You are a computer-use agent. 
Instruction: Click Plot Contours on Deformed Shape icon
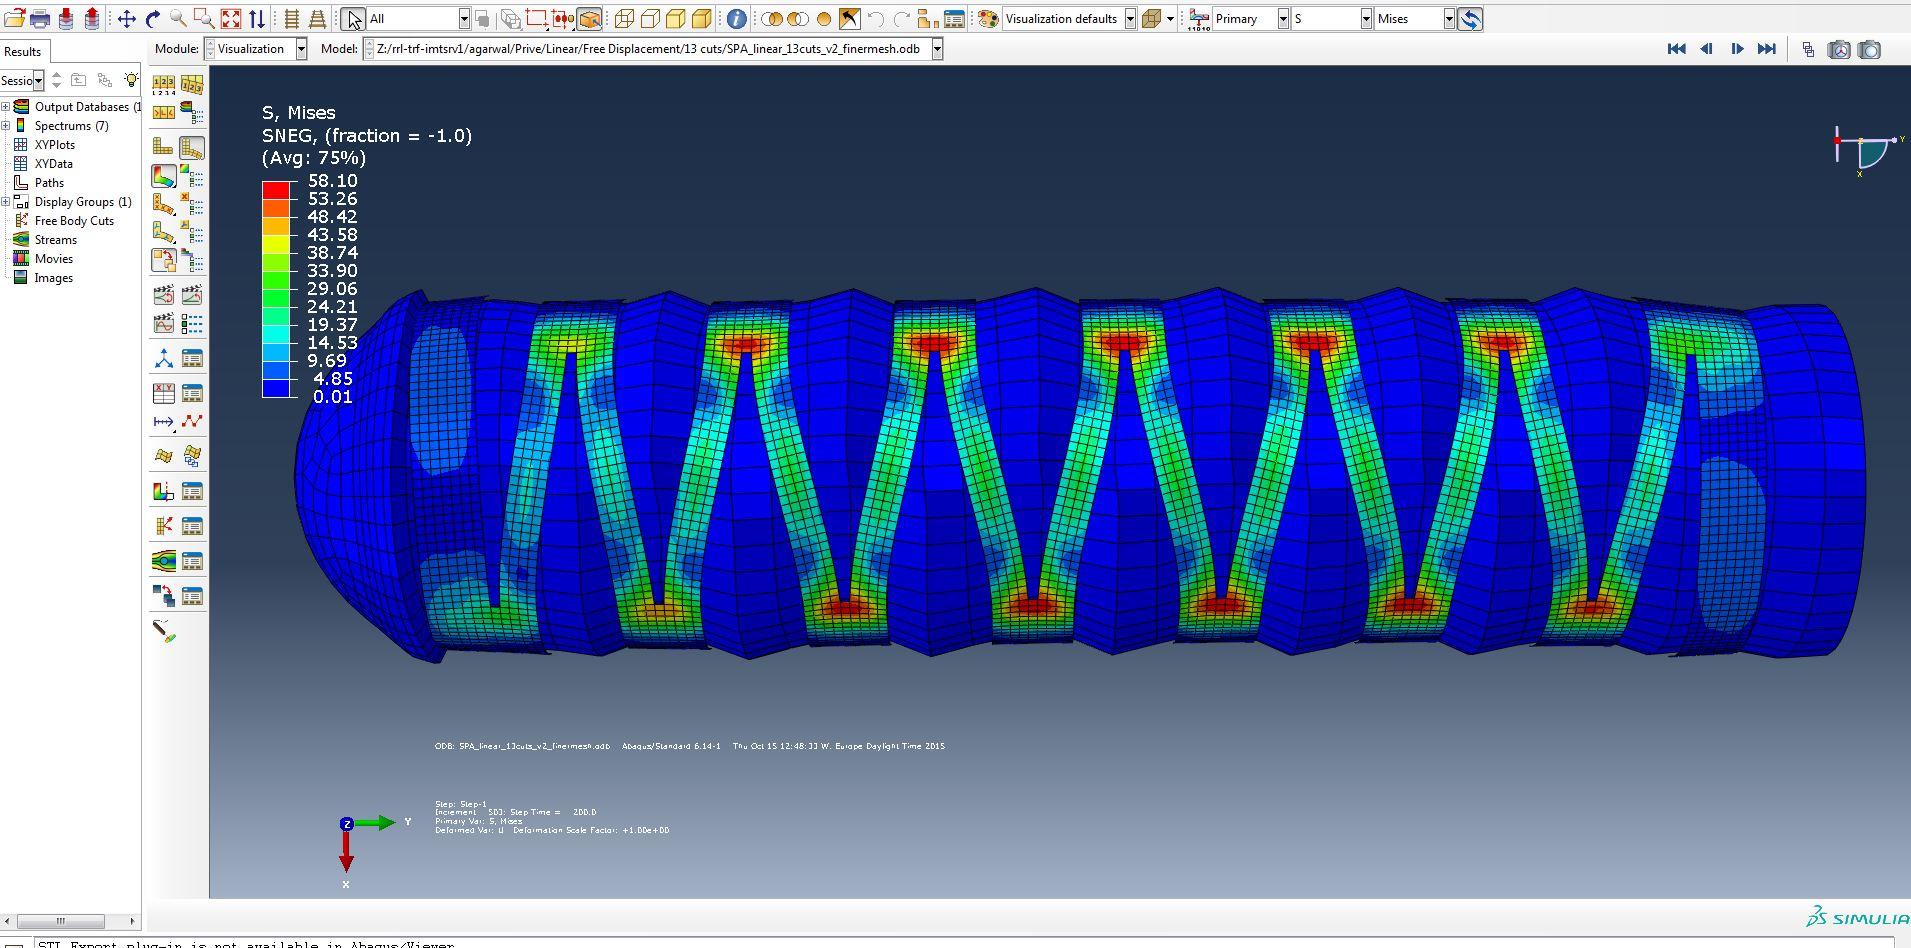163,176
